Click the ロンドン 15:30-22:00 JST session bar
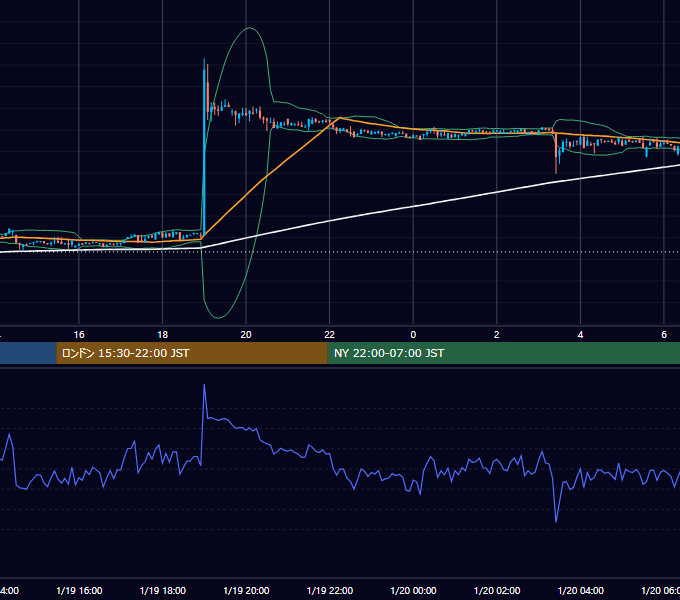 pyautogui.click(x=192, y=353)
